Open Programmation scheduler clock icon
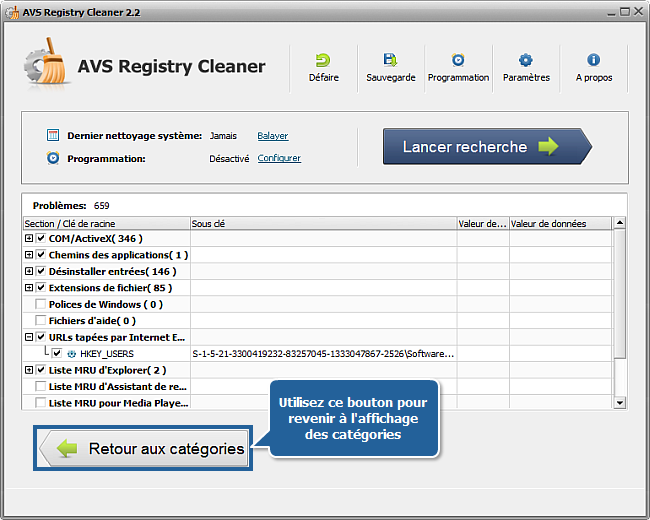This screenshot has width=650, height=520. click(458, 60)
